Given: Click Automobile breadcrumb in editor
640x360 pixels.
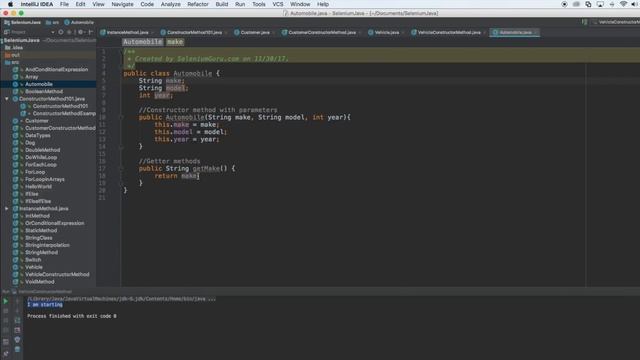Looking at the screenshot, I should click(x=142, y=42).
